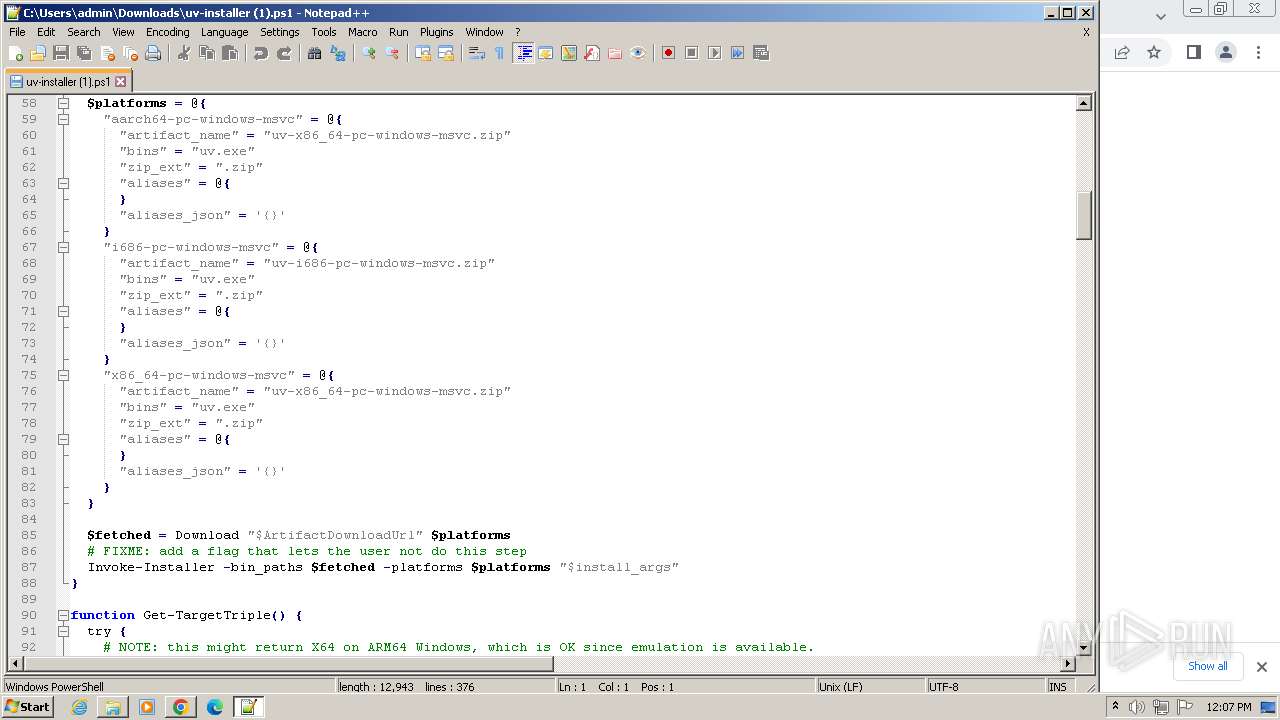Run macro multiple times icon

click(737, 53)
